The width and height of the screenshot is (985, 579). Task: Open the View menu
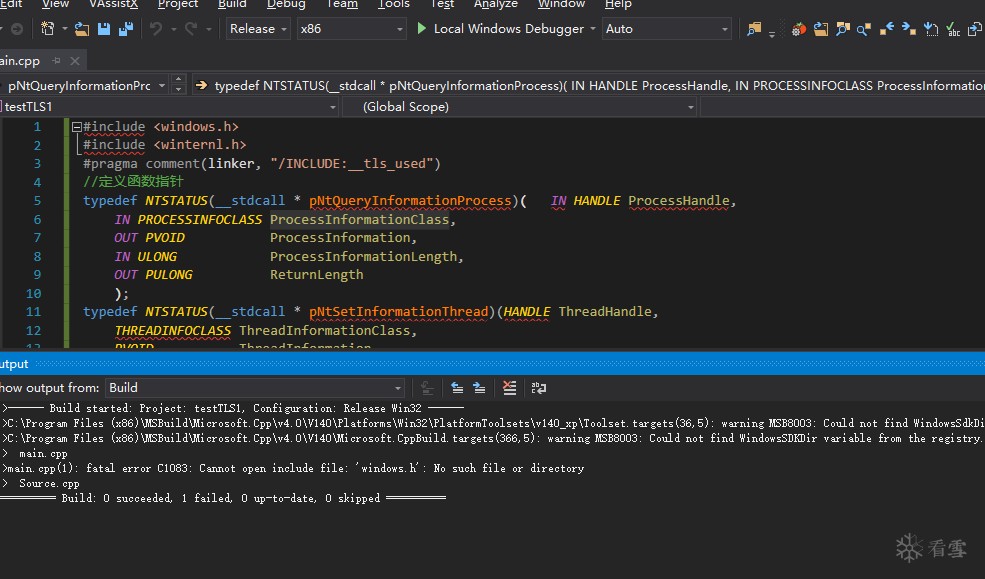pos(55,4)
